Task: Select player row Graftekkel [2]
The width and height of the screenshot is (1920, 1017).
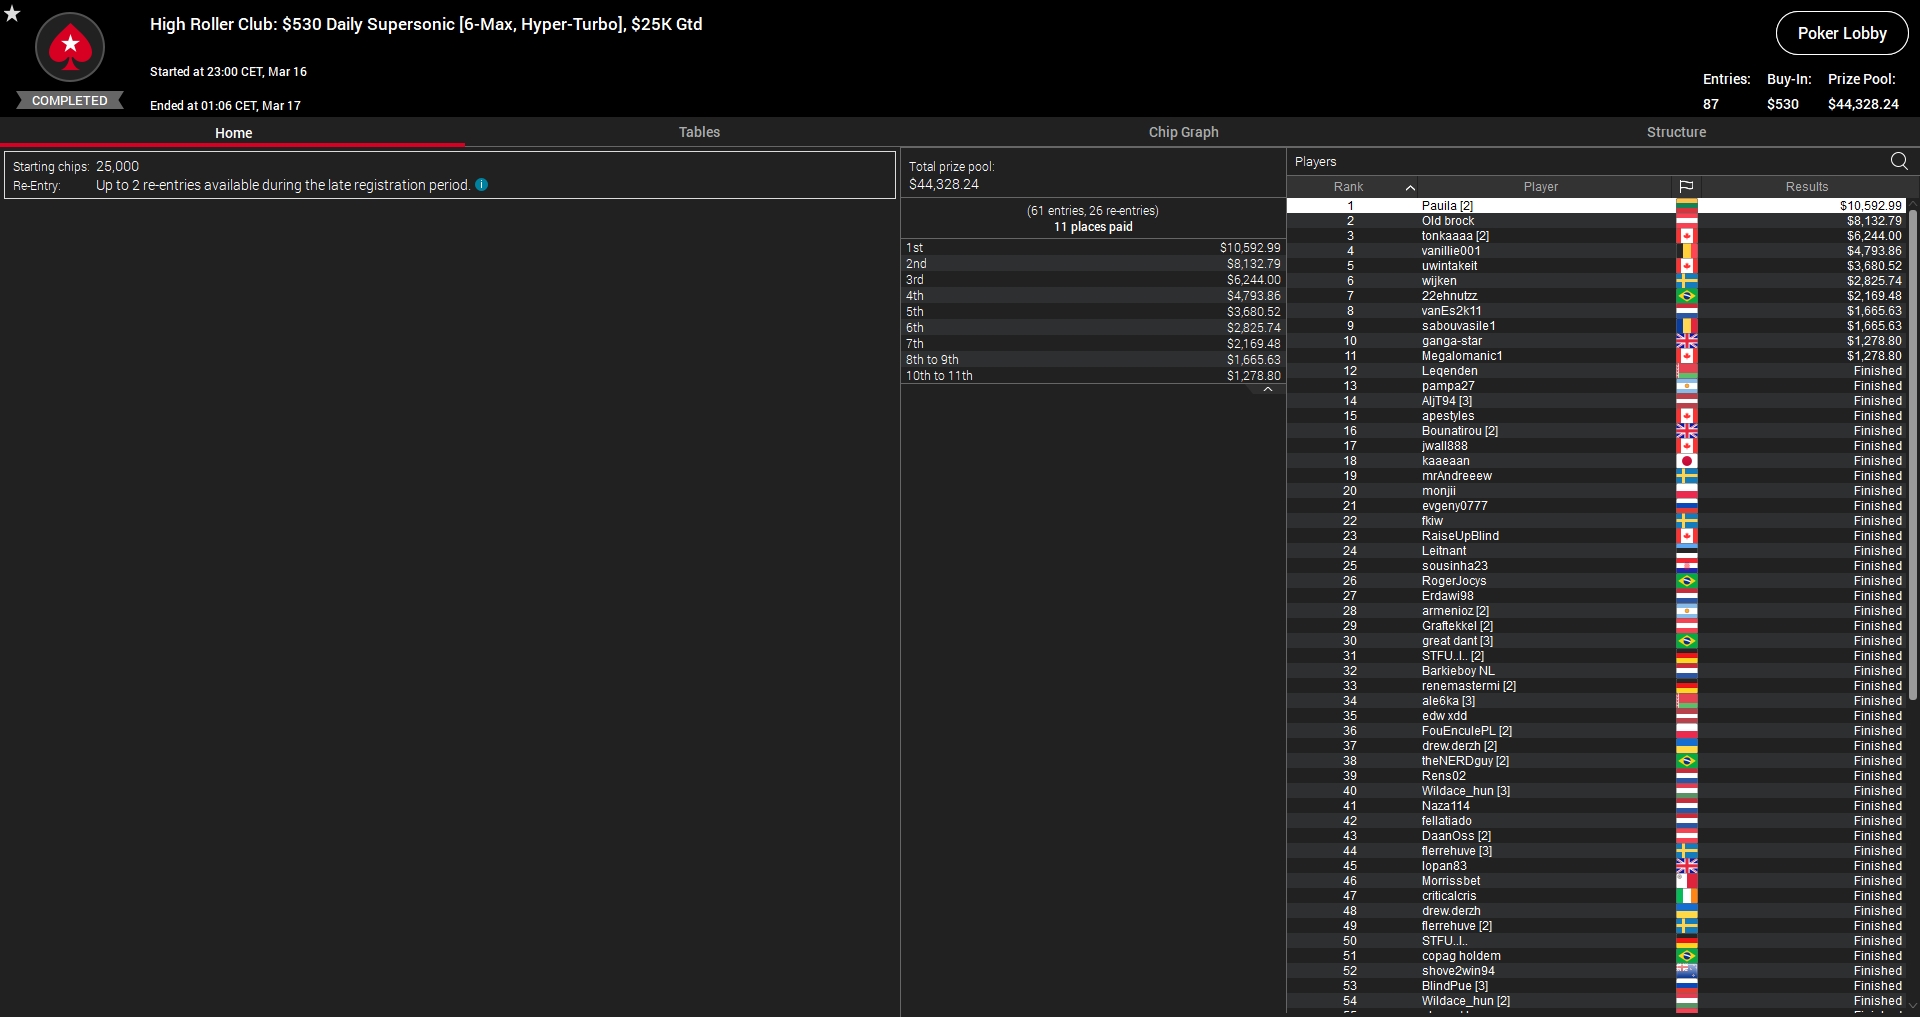Action: [1597, 626]
